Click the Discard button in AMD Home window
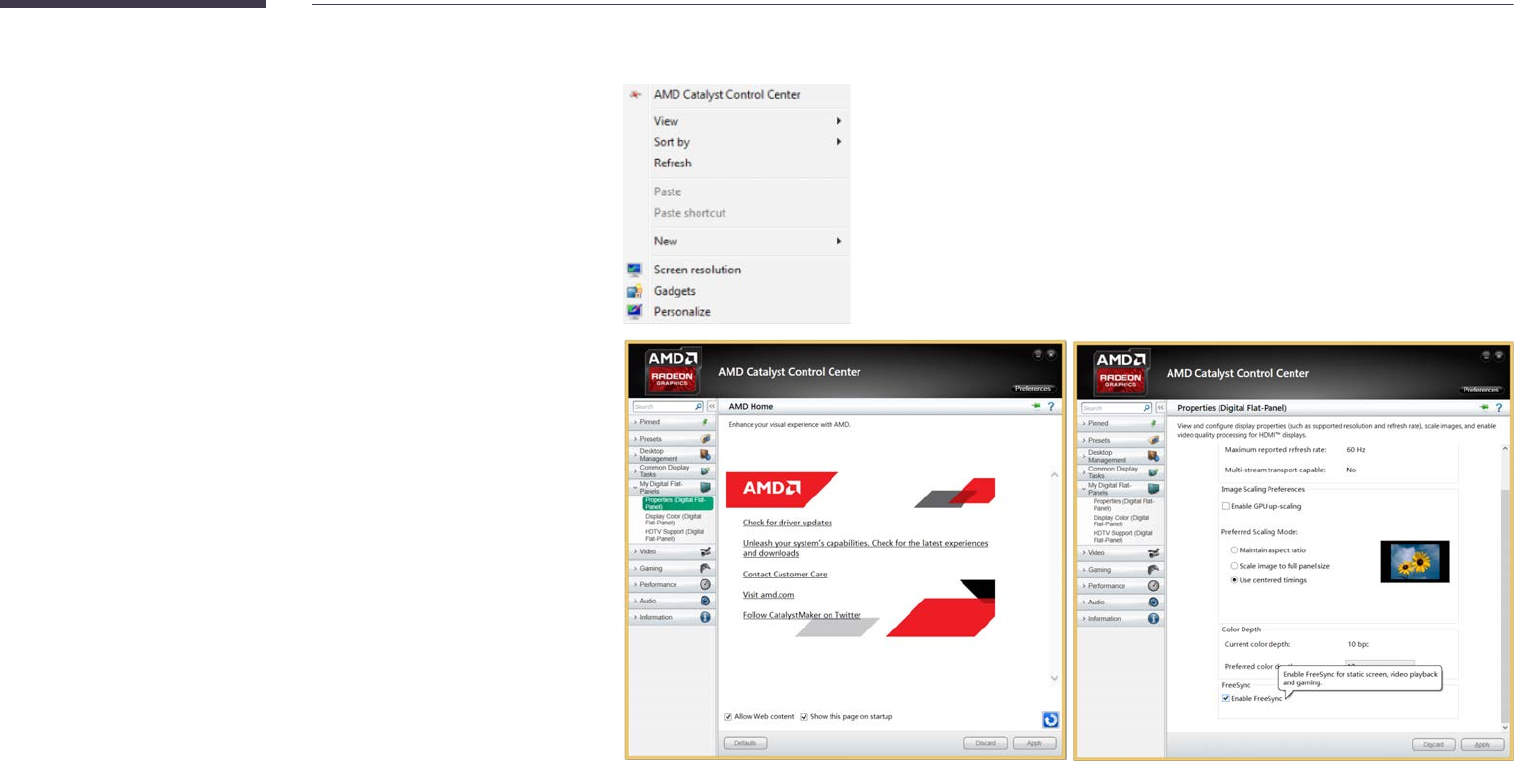 [x=985, y=743]
